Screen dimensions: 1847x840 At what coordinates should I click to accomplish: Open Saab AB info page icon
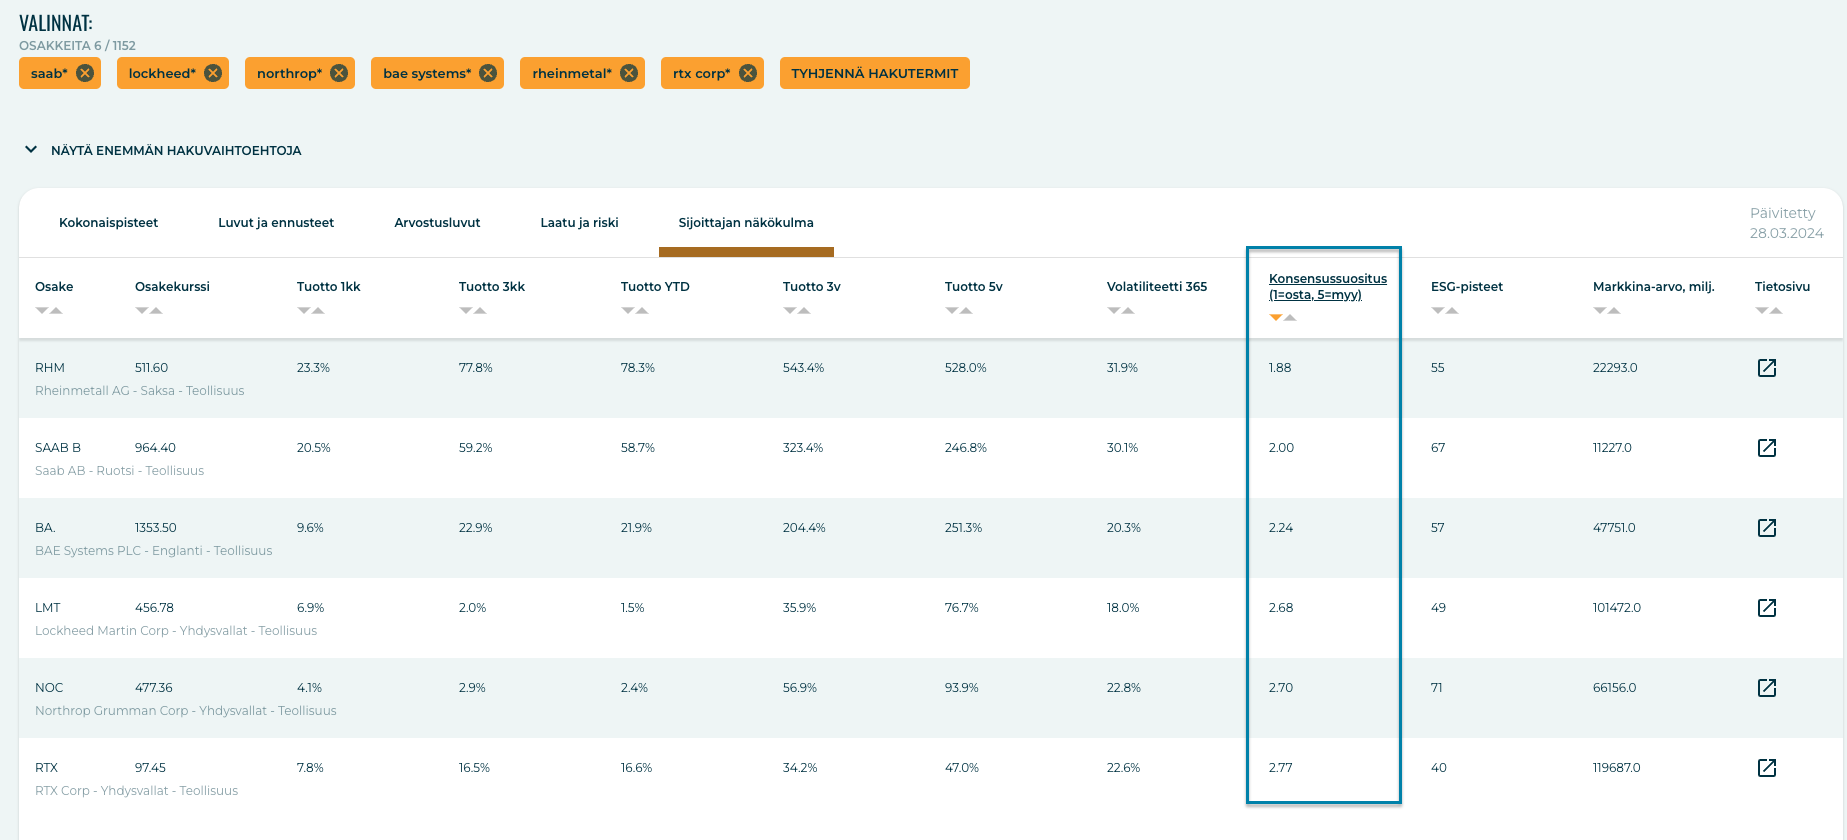pyautogui.click(x=1767, y=448)
